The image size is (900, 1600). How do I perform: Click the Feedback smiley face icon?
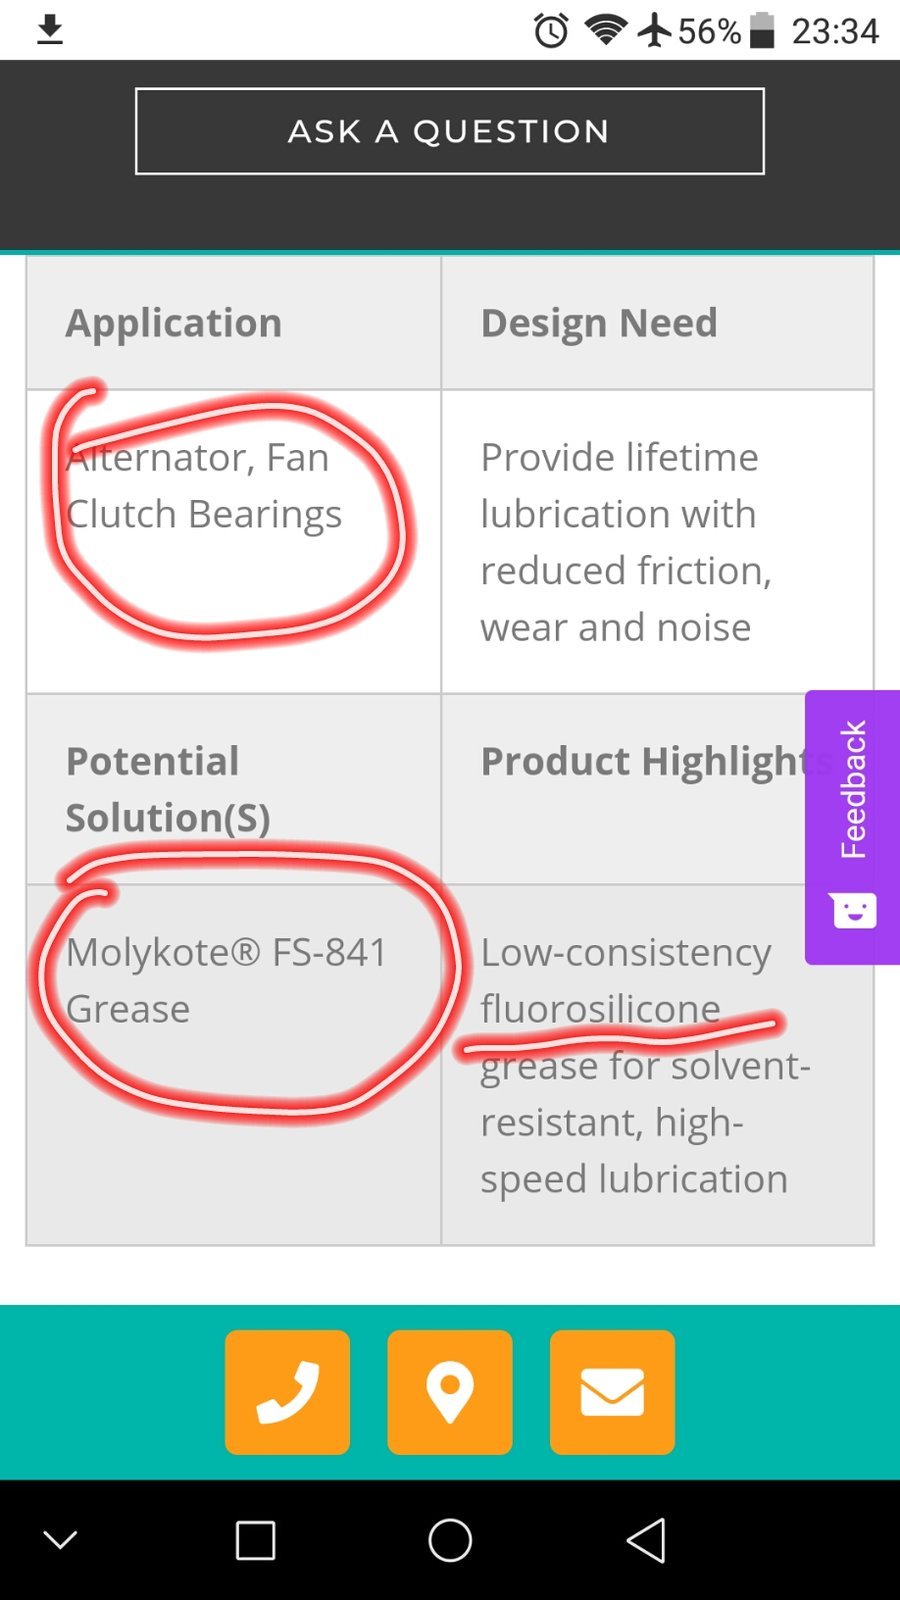tap(853, 910)
